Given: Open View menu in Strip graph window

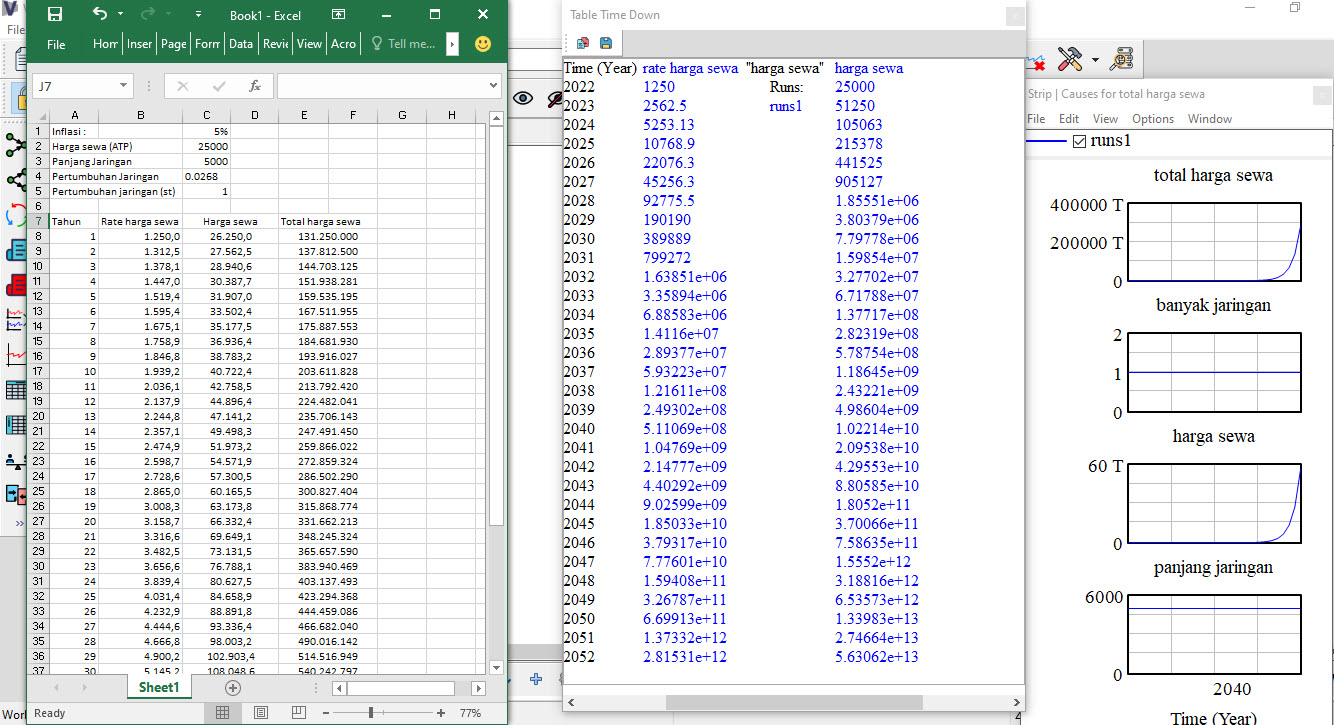Looking at the screenshot, I should pyautogui.click(x=1105, y=118).
